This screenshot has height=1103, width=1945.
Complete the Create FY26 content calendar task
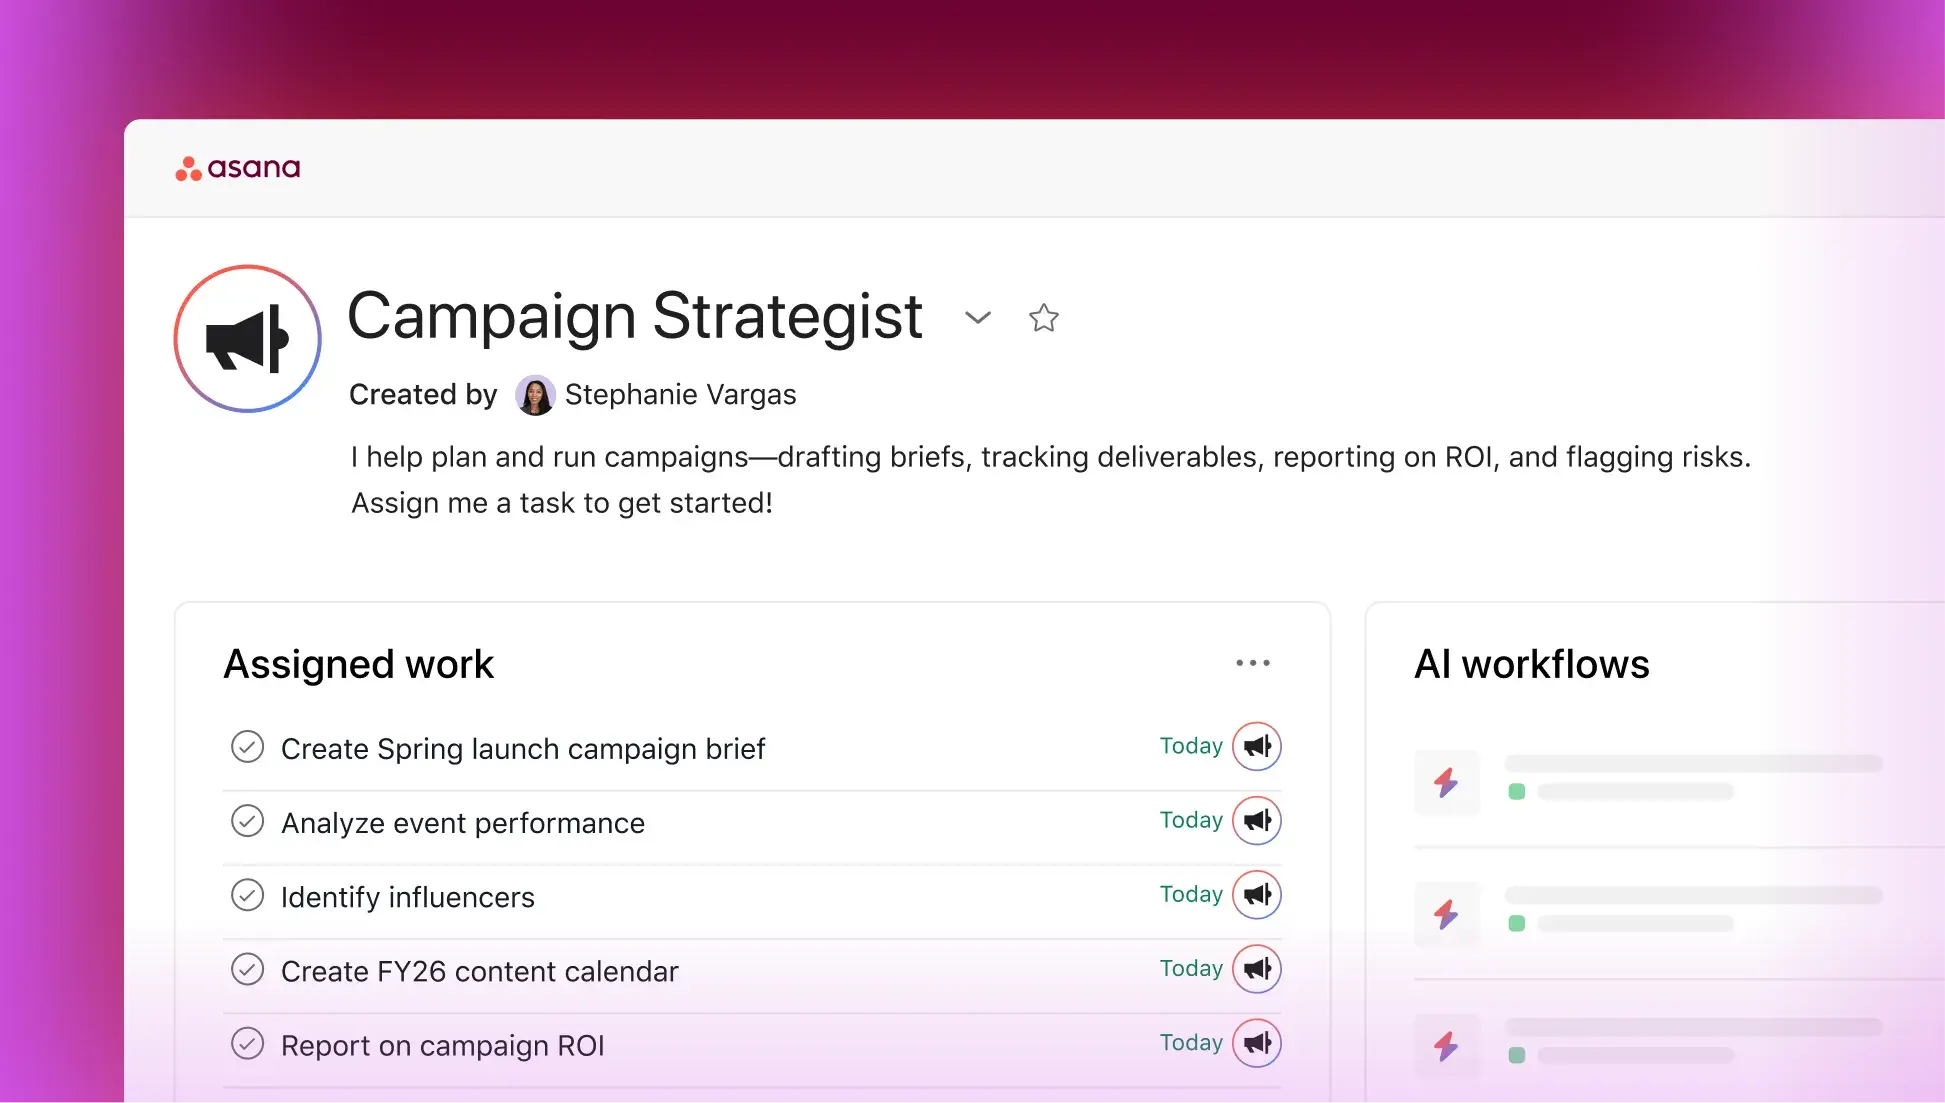[247, 969]
